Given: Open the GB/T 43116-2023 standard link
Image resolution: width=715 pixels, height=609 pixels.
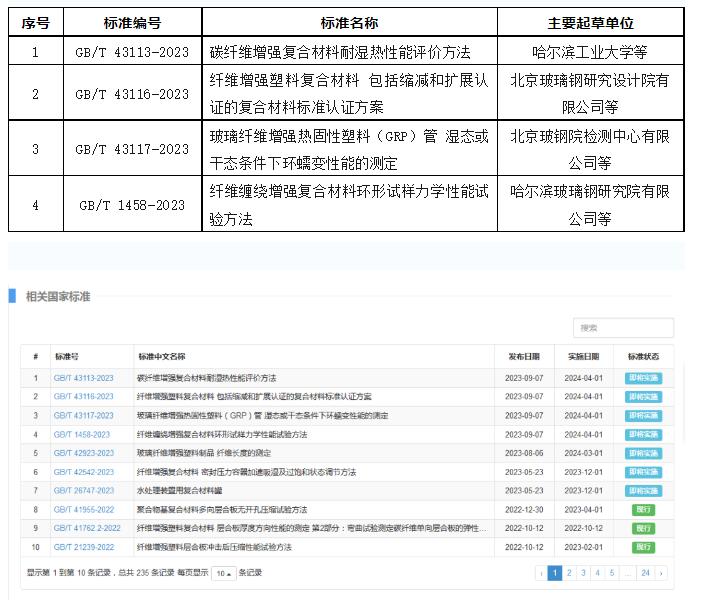Looking at the screenshot, I should coord(84,397).
